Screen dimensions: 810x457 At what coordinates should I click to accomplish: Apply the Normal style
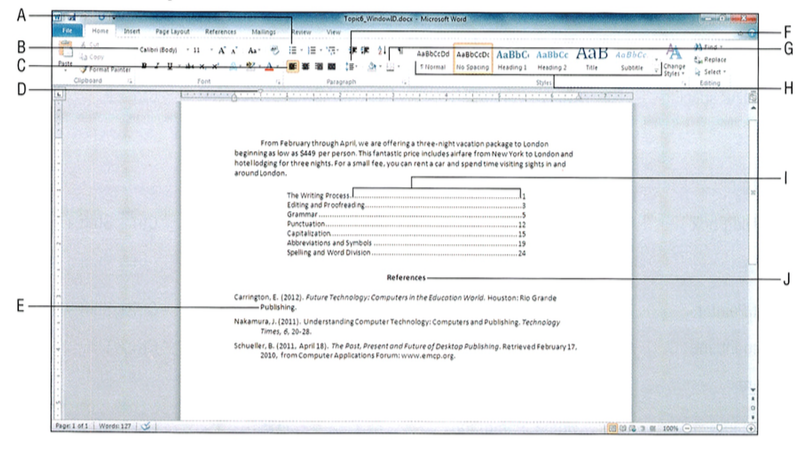click(433, 60)
